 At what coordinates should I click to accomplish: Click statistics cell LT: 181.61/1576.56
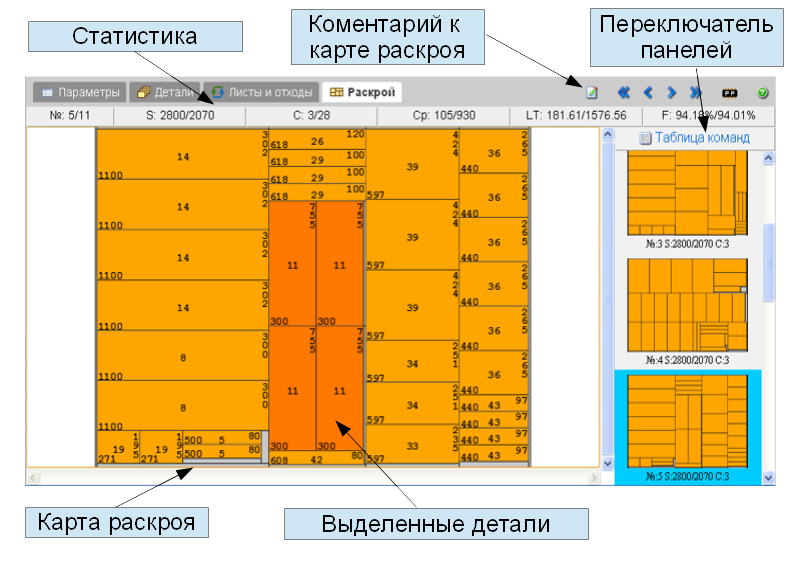coord(576,115)
